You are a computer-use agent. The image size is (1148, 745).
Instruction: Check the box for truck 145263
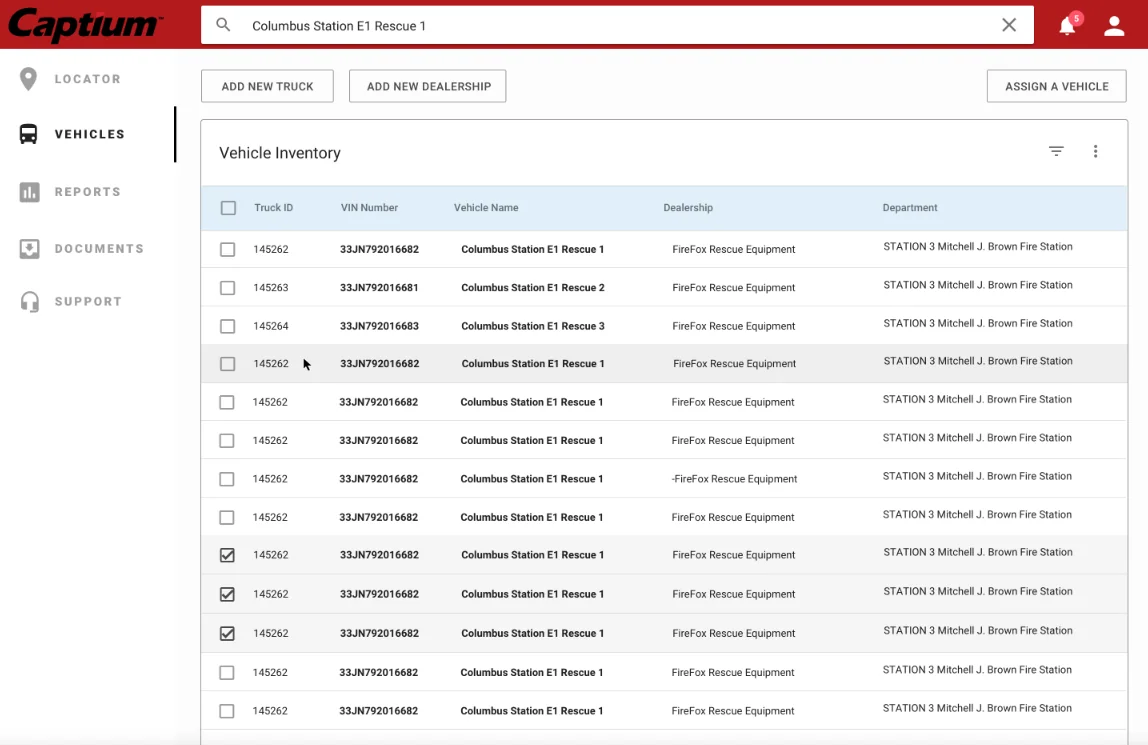pyautogui.click(x=228, y=288)
